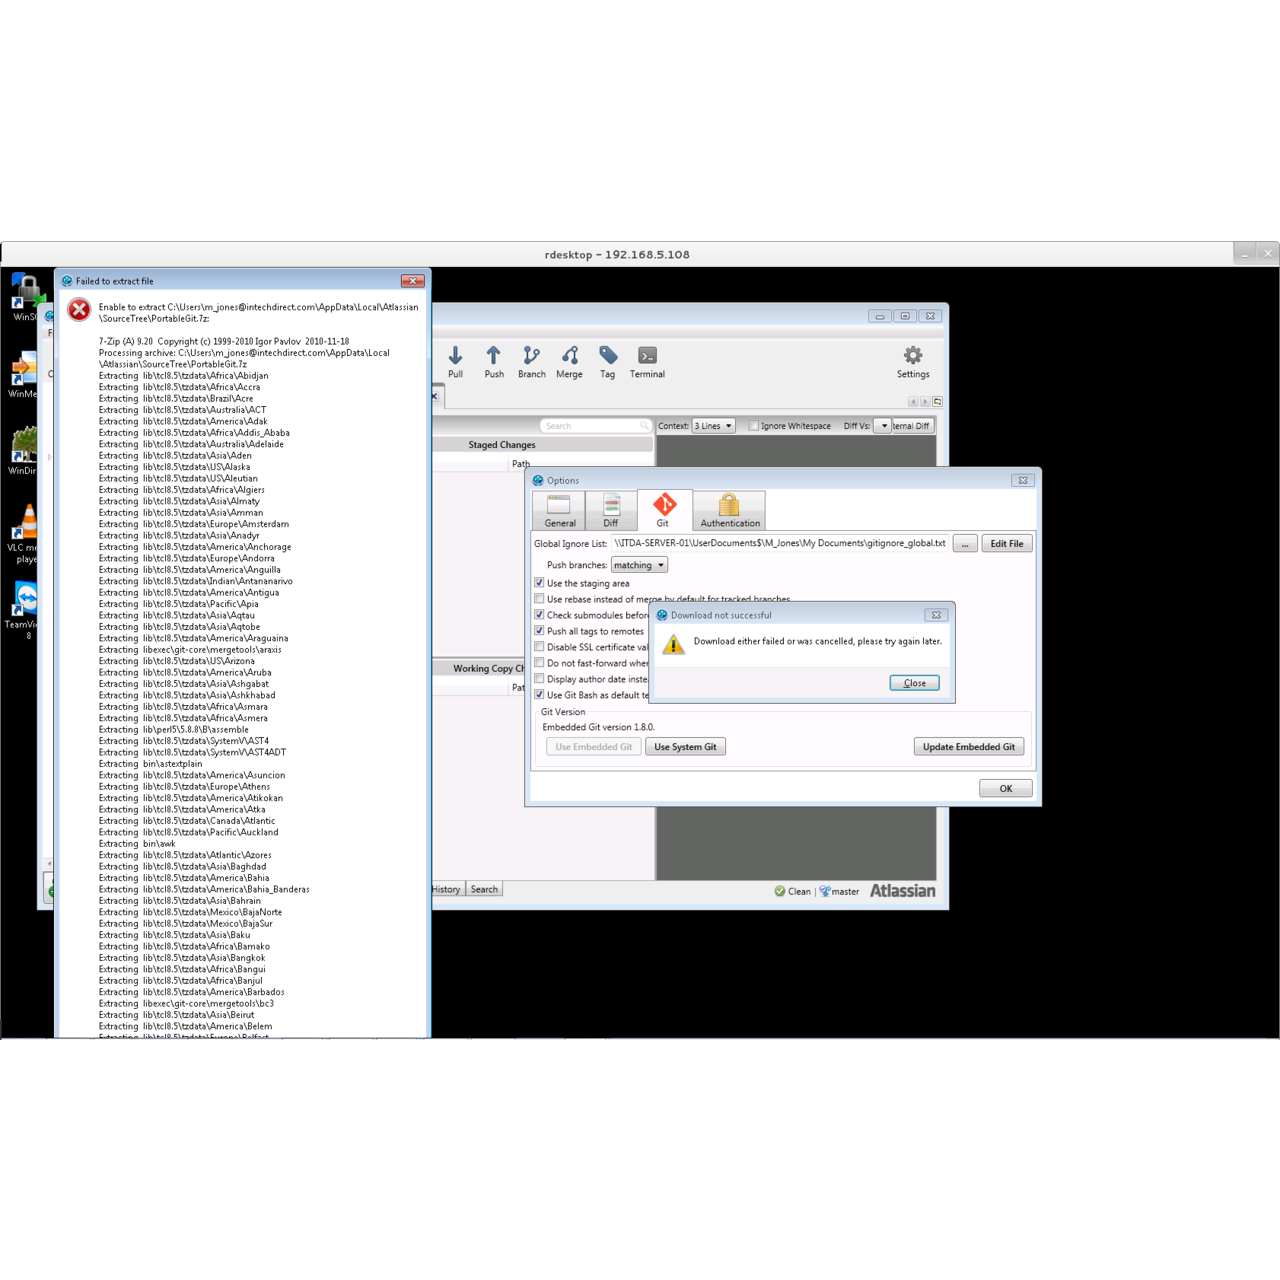The image size is (1280, 1280).
Task: Enable 'Do not fast-forward' checkbox
Action: coord(539,662)
